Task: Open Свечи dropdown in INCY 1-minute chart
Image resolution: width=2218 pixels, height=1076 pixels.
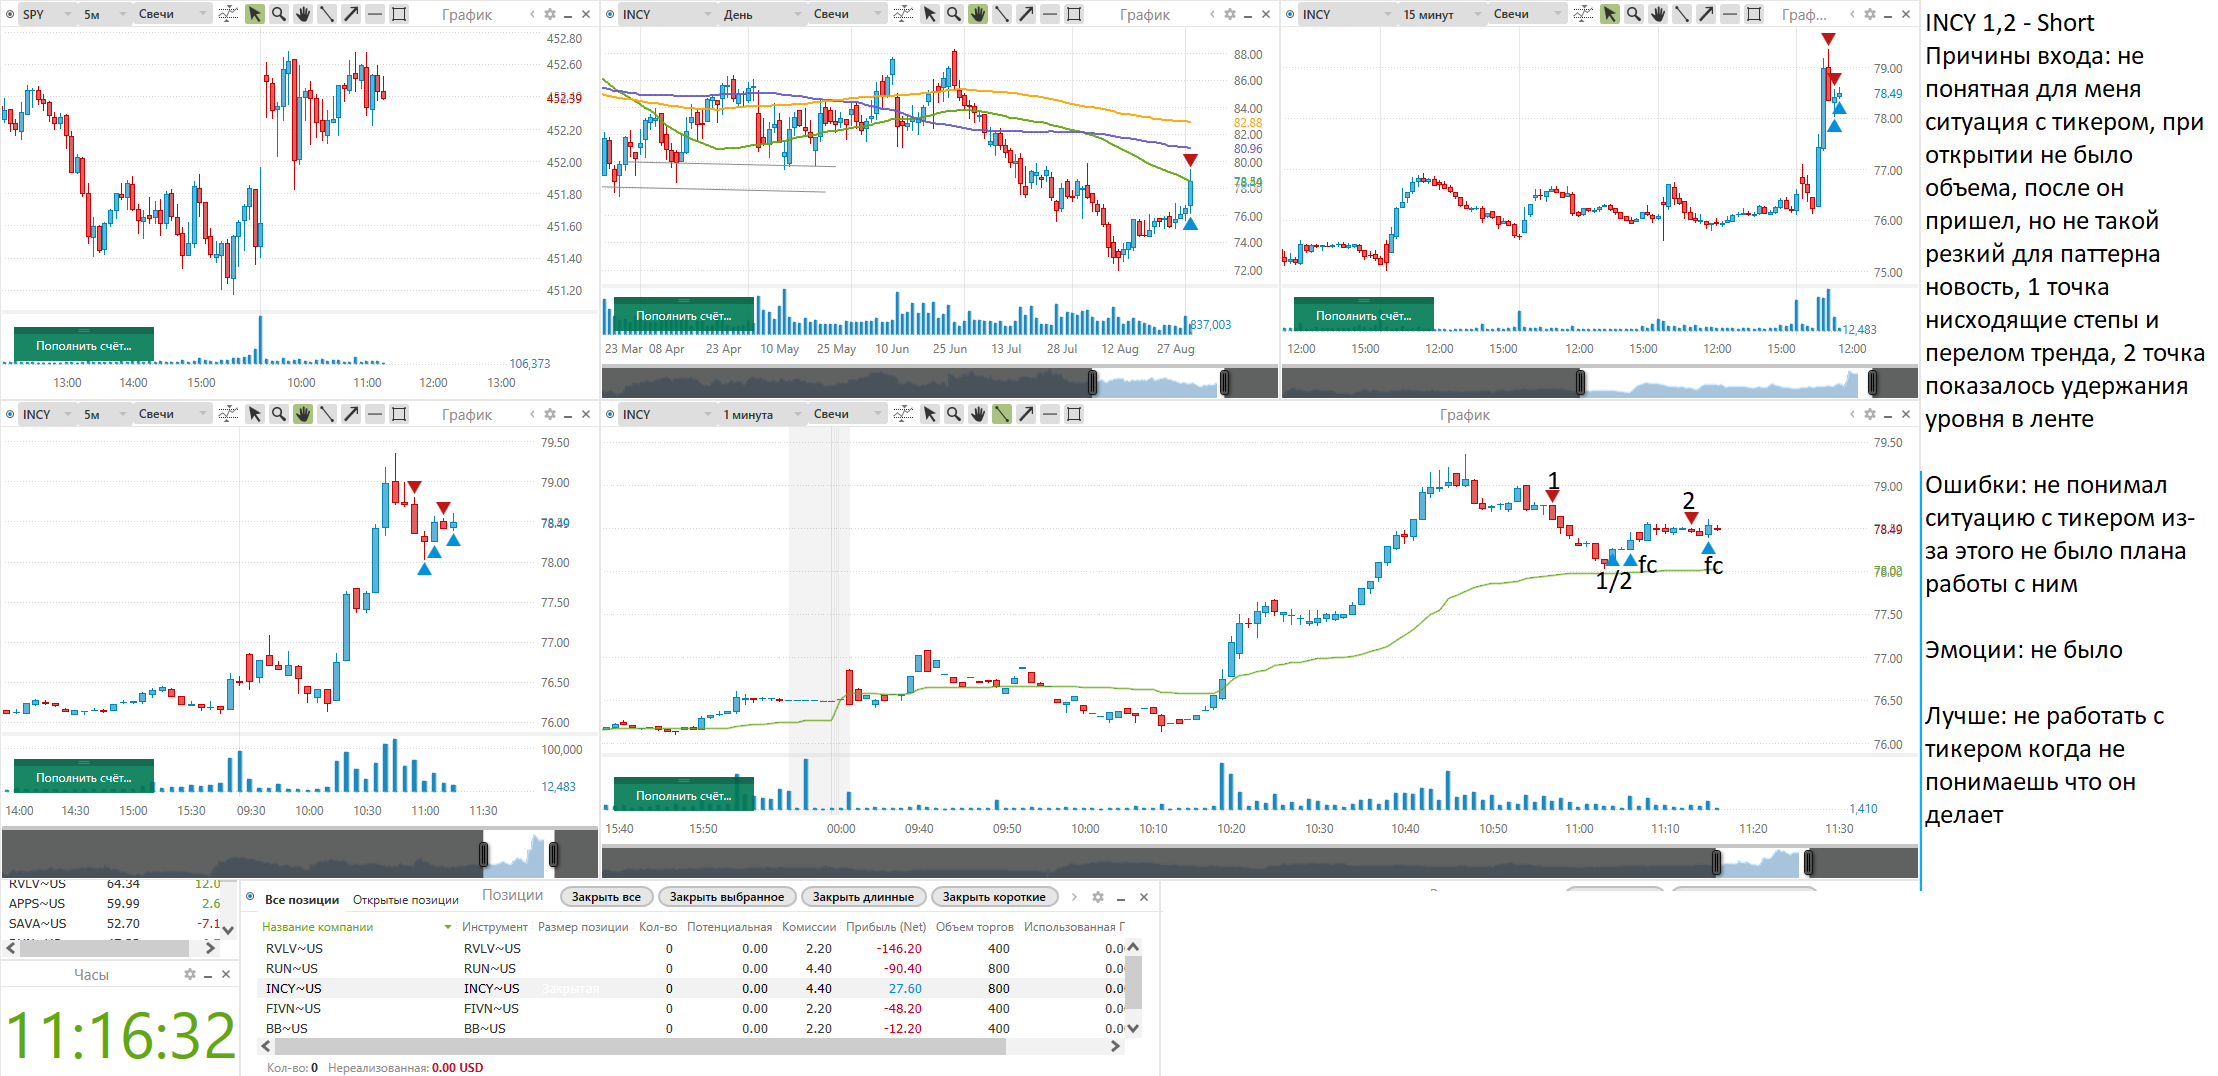Action: click(848, 414)
